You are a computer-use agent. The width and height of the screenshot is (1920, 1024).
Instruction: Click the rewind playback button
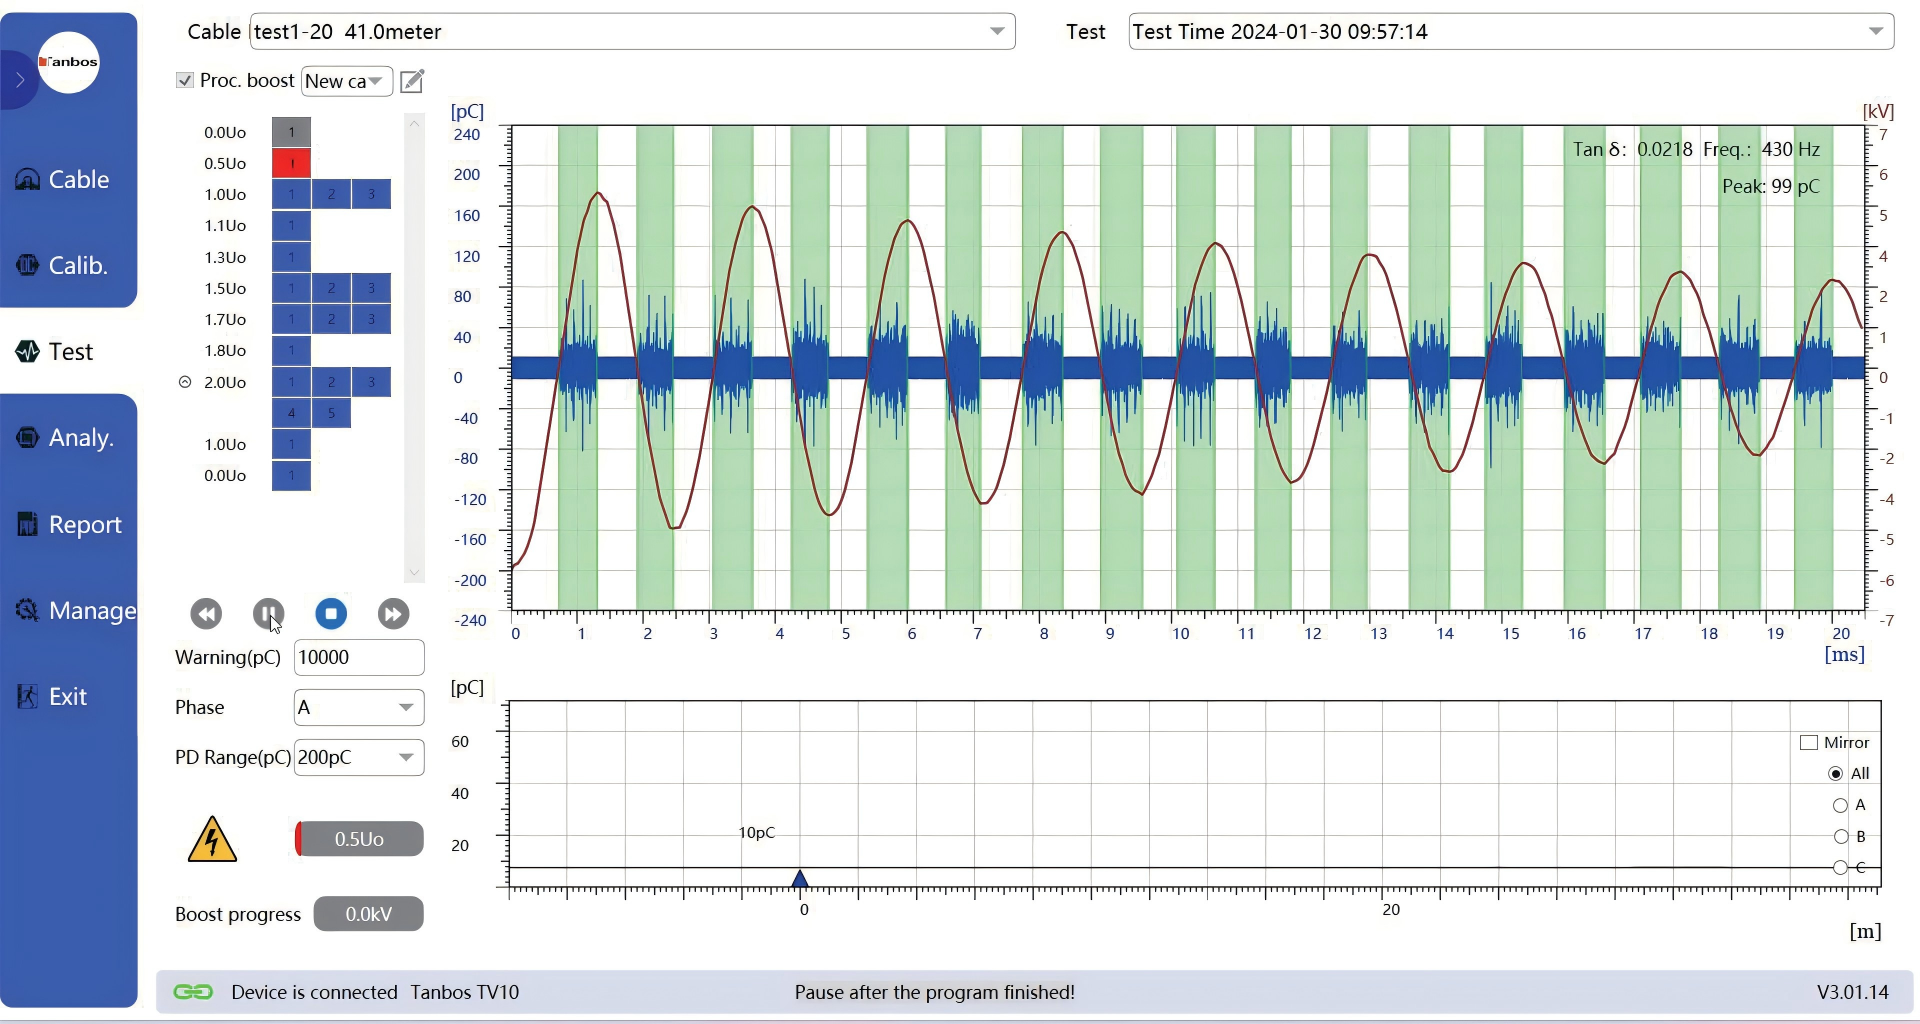206,613
